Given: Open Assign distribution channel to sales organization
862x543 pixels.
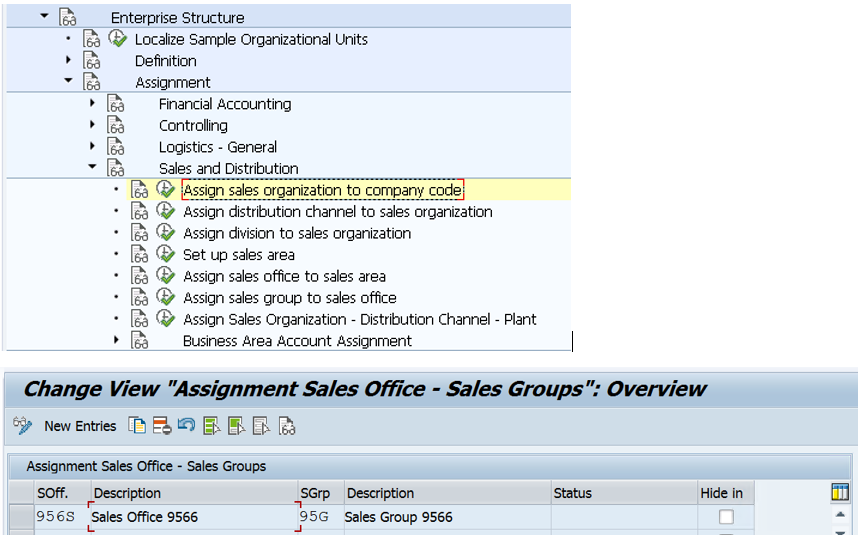Looking at the screenshot, I should point(337,212).
